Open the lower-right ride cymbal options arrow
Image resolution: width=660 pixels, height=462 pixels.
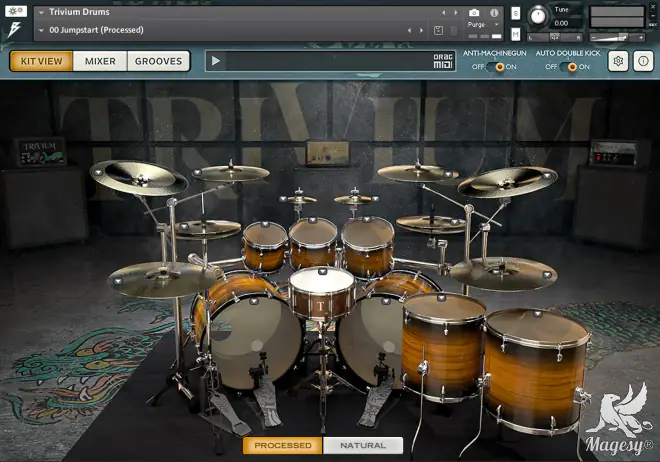[547, 275]
